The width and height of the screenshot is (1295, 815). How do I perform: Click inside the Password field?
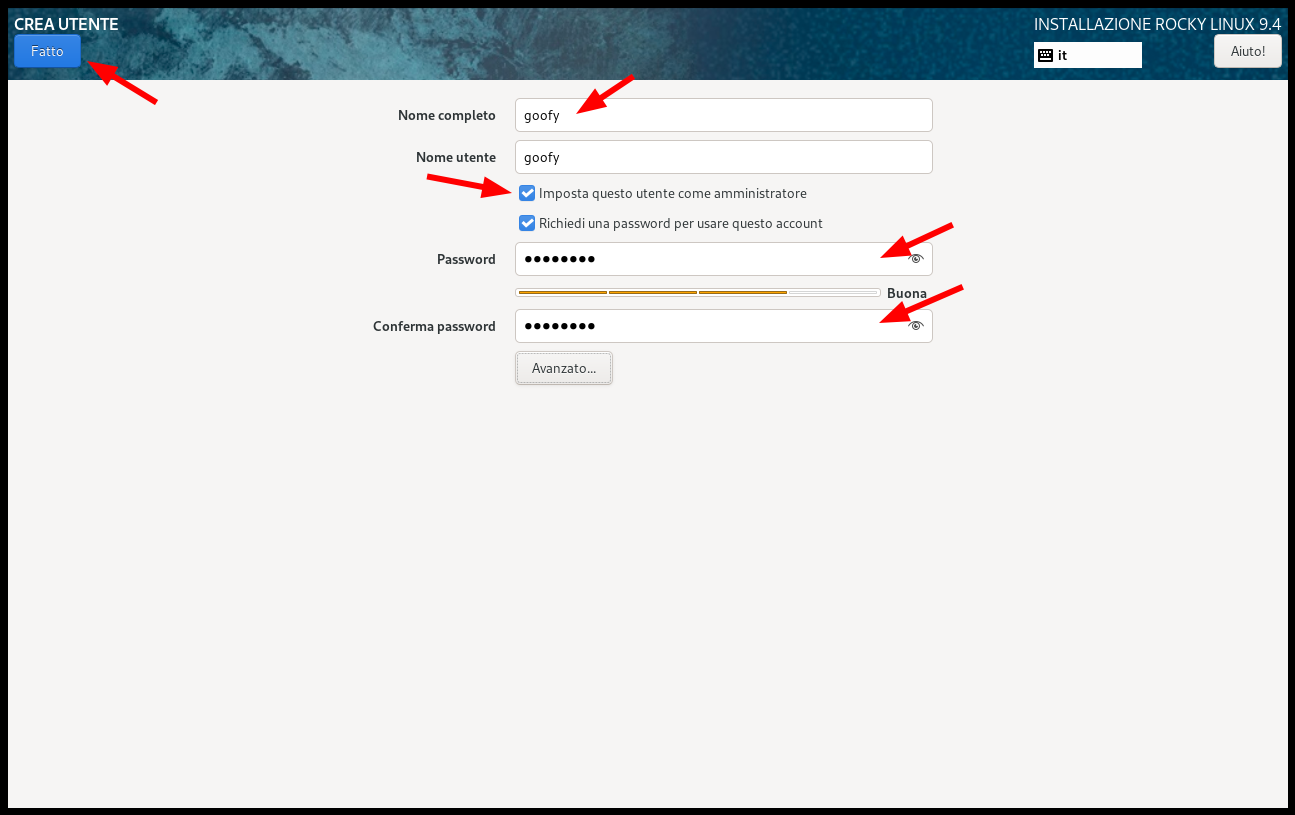tap(724, 259)
